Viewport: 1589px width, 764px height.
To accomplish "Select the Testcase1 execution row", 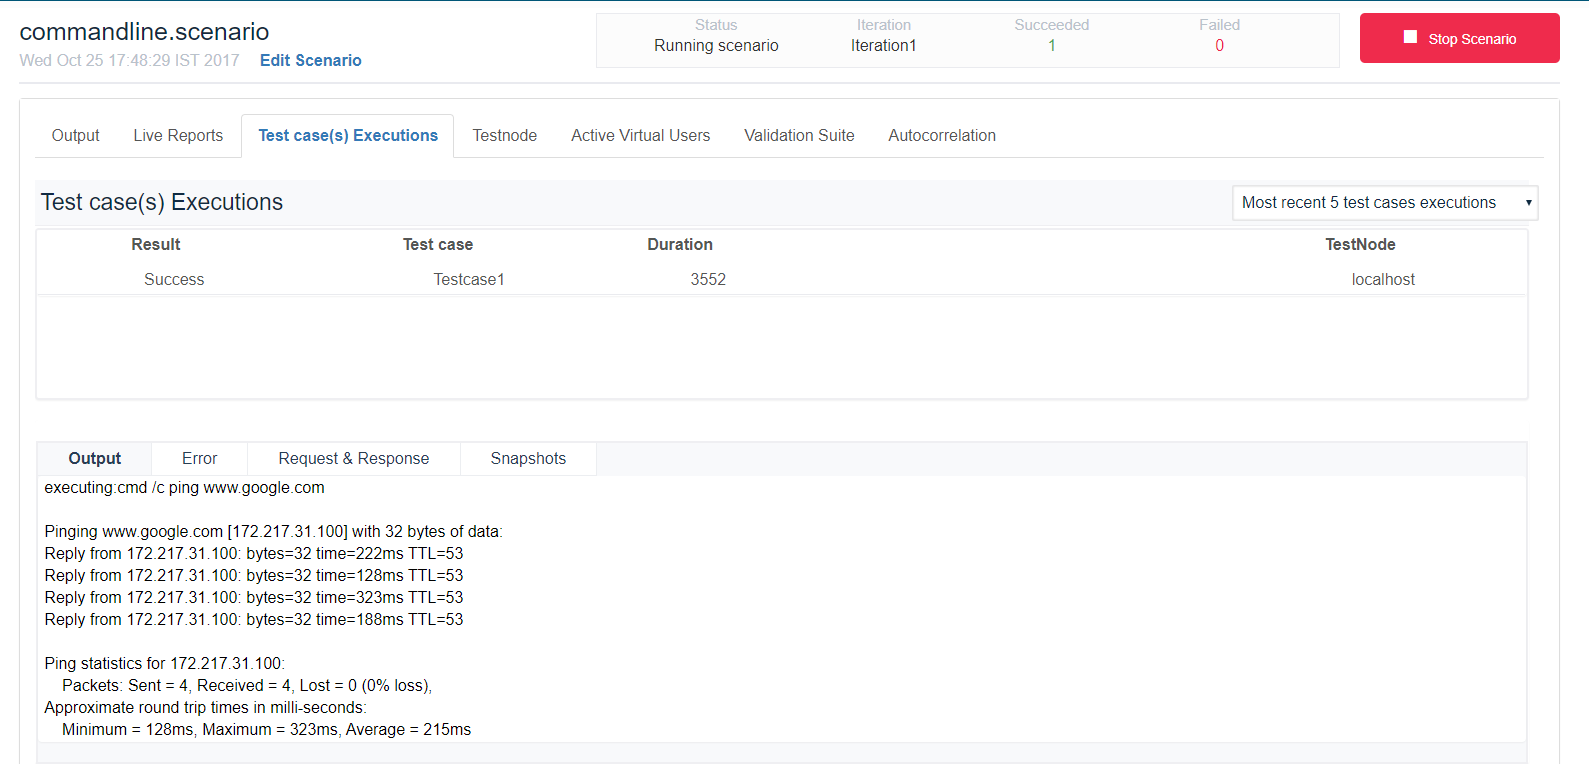I will [x=782, y=279].
